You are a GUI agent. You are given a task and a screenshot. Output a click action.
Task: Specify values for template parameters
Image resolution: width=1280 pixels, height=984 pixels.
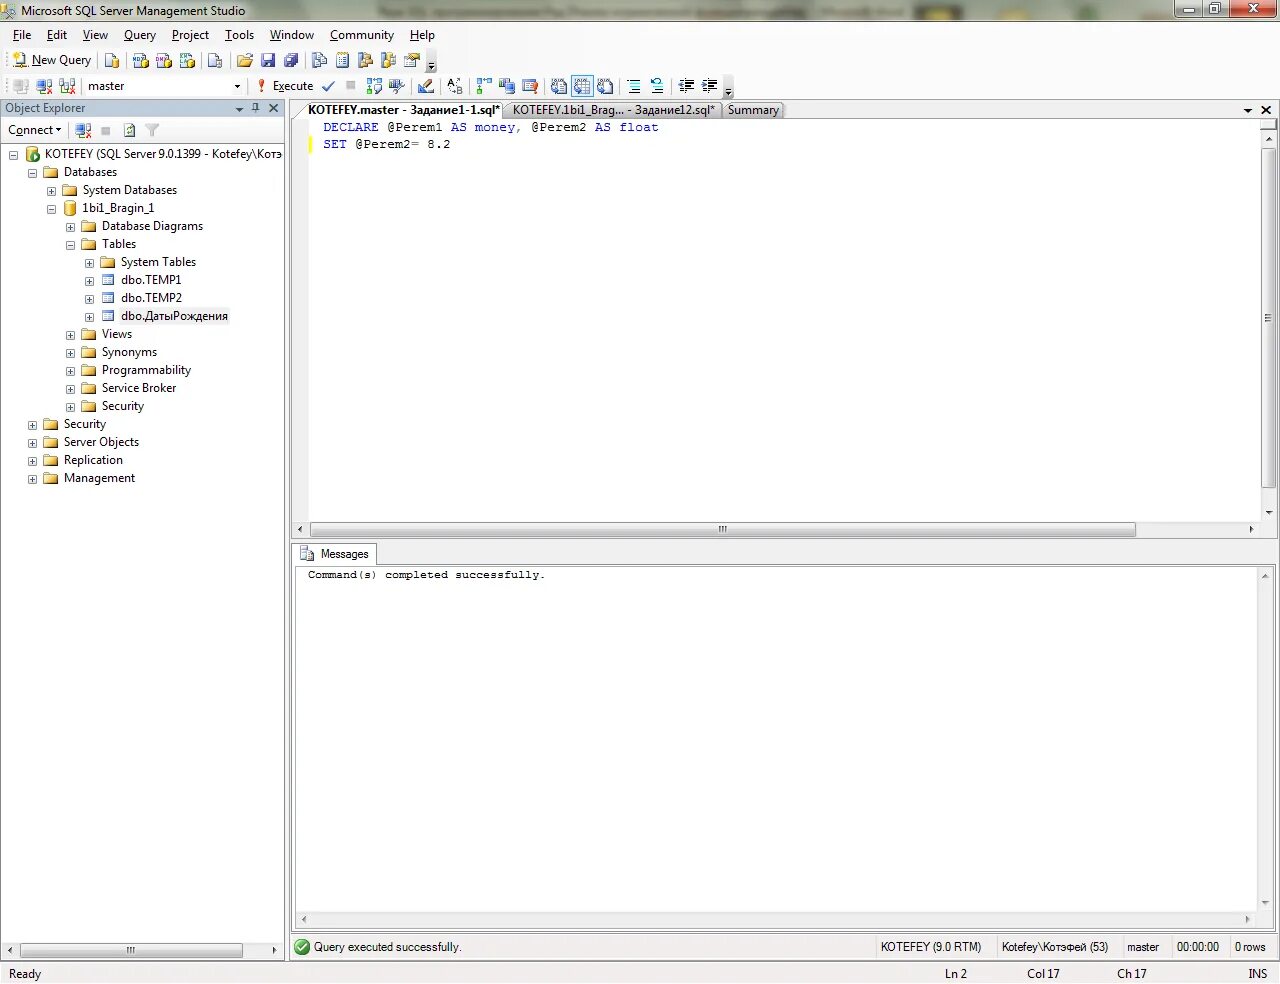pyautogui.click(x=455, y=86)
